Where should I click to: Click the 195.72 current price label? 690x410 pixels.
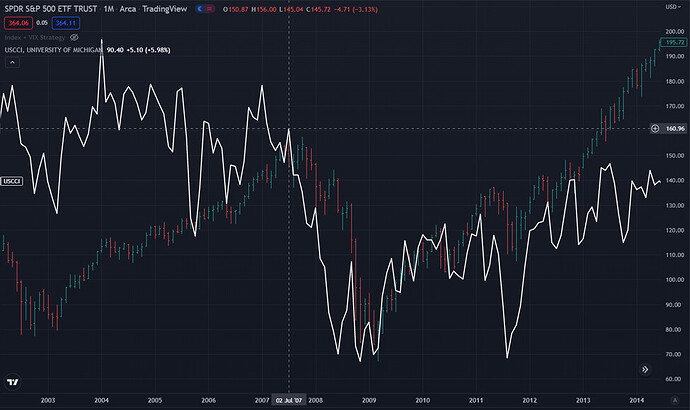pos(674,42)
